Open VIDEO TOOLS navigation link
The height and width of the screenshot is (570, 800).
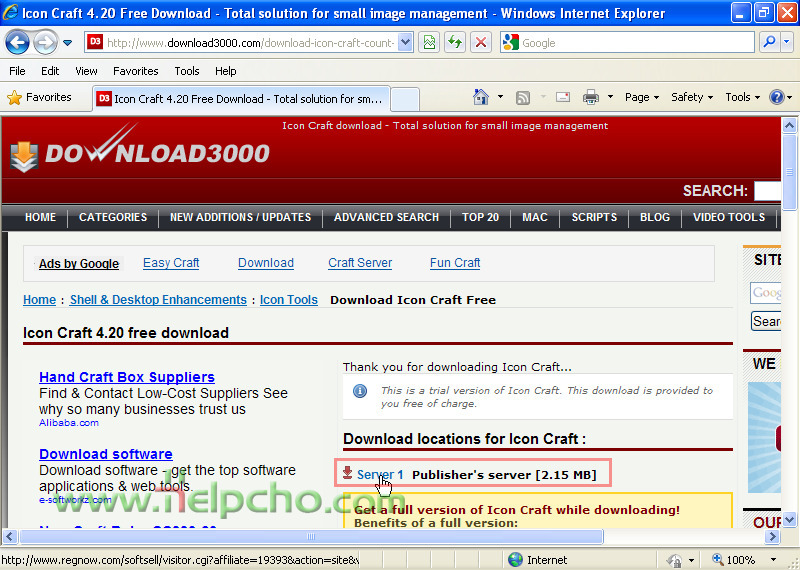tap(729, 217)
